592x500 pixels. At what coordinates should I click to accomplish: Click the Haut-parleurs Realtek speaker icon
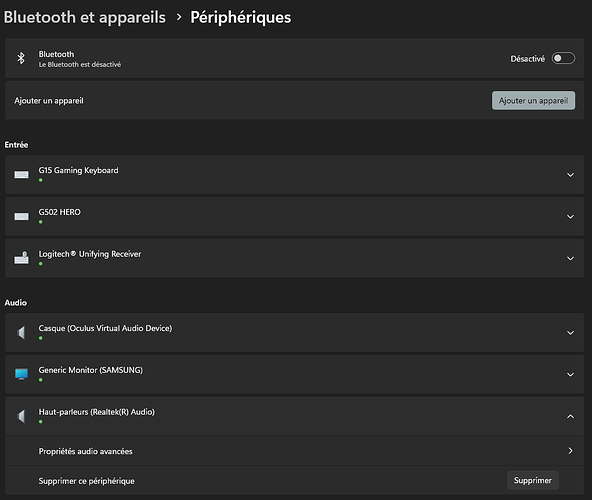point(21,416)
